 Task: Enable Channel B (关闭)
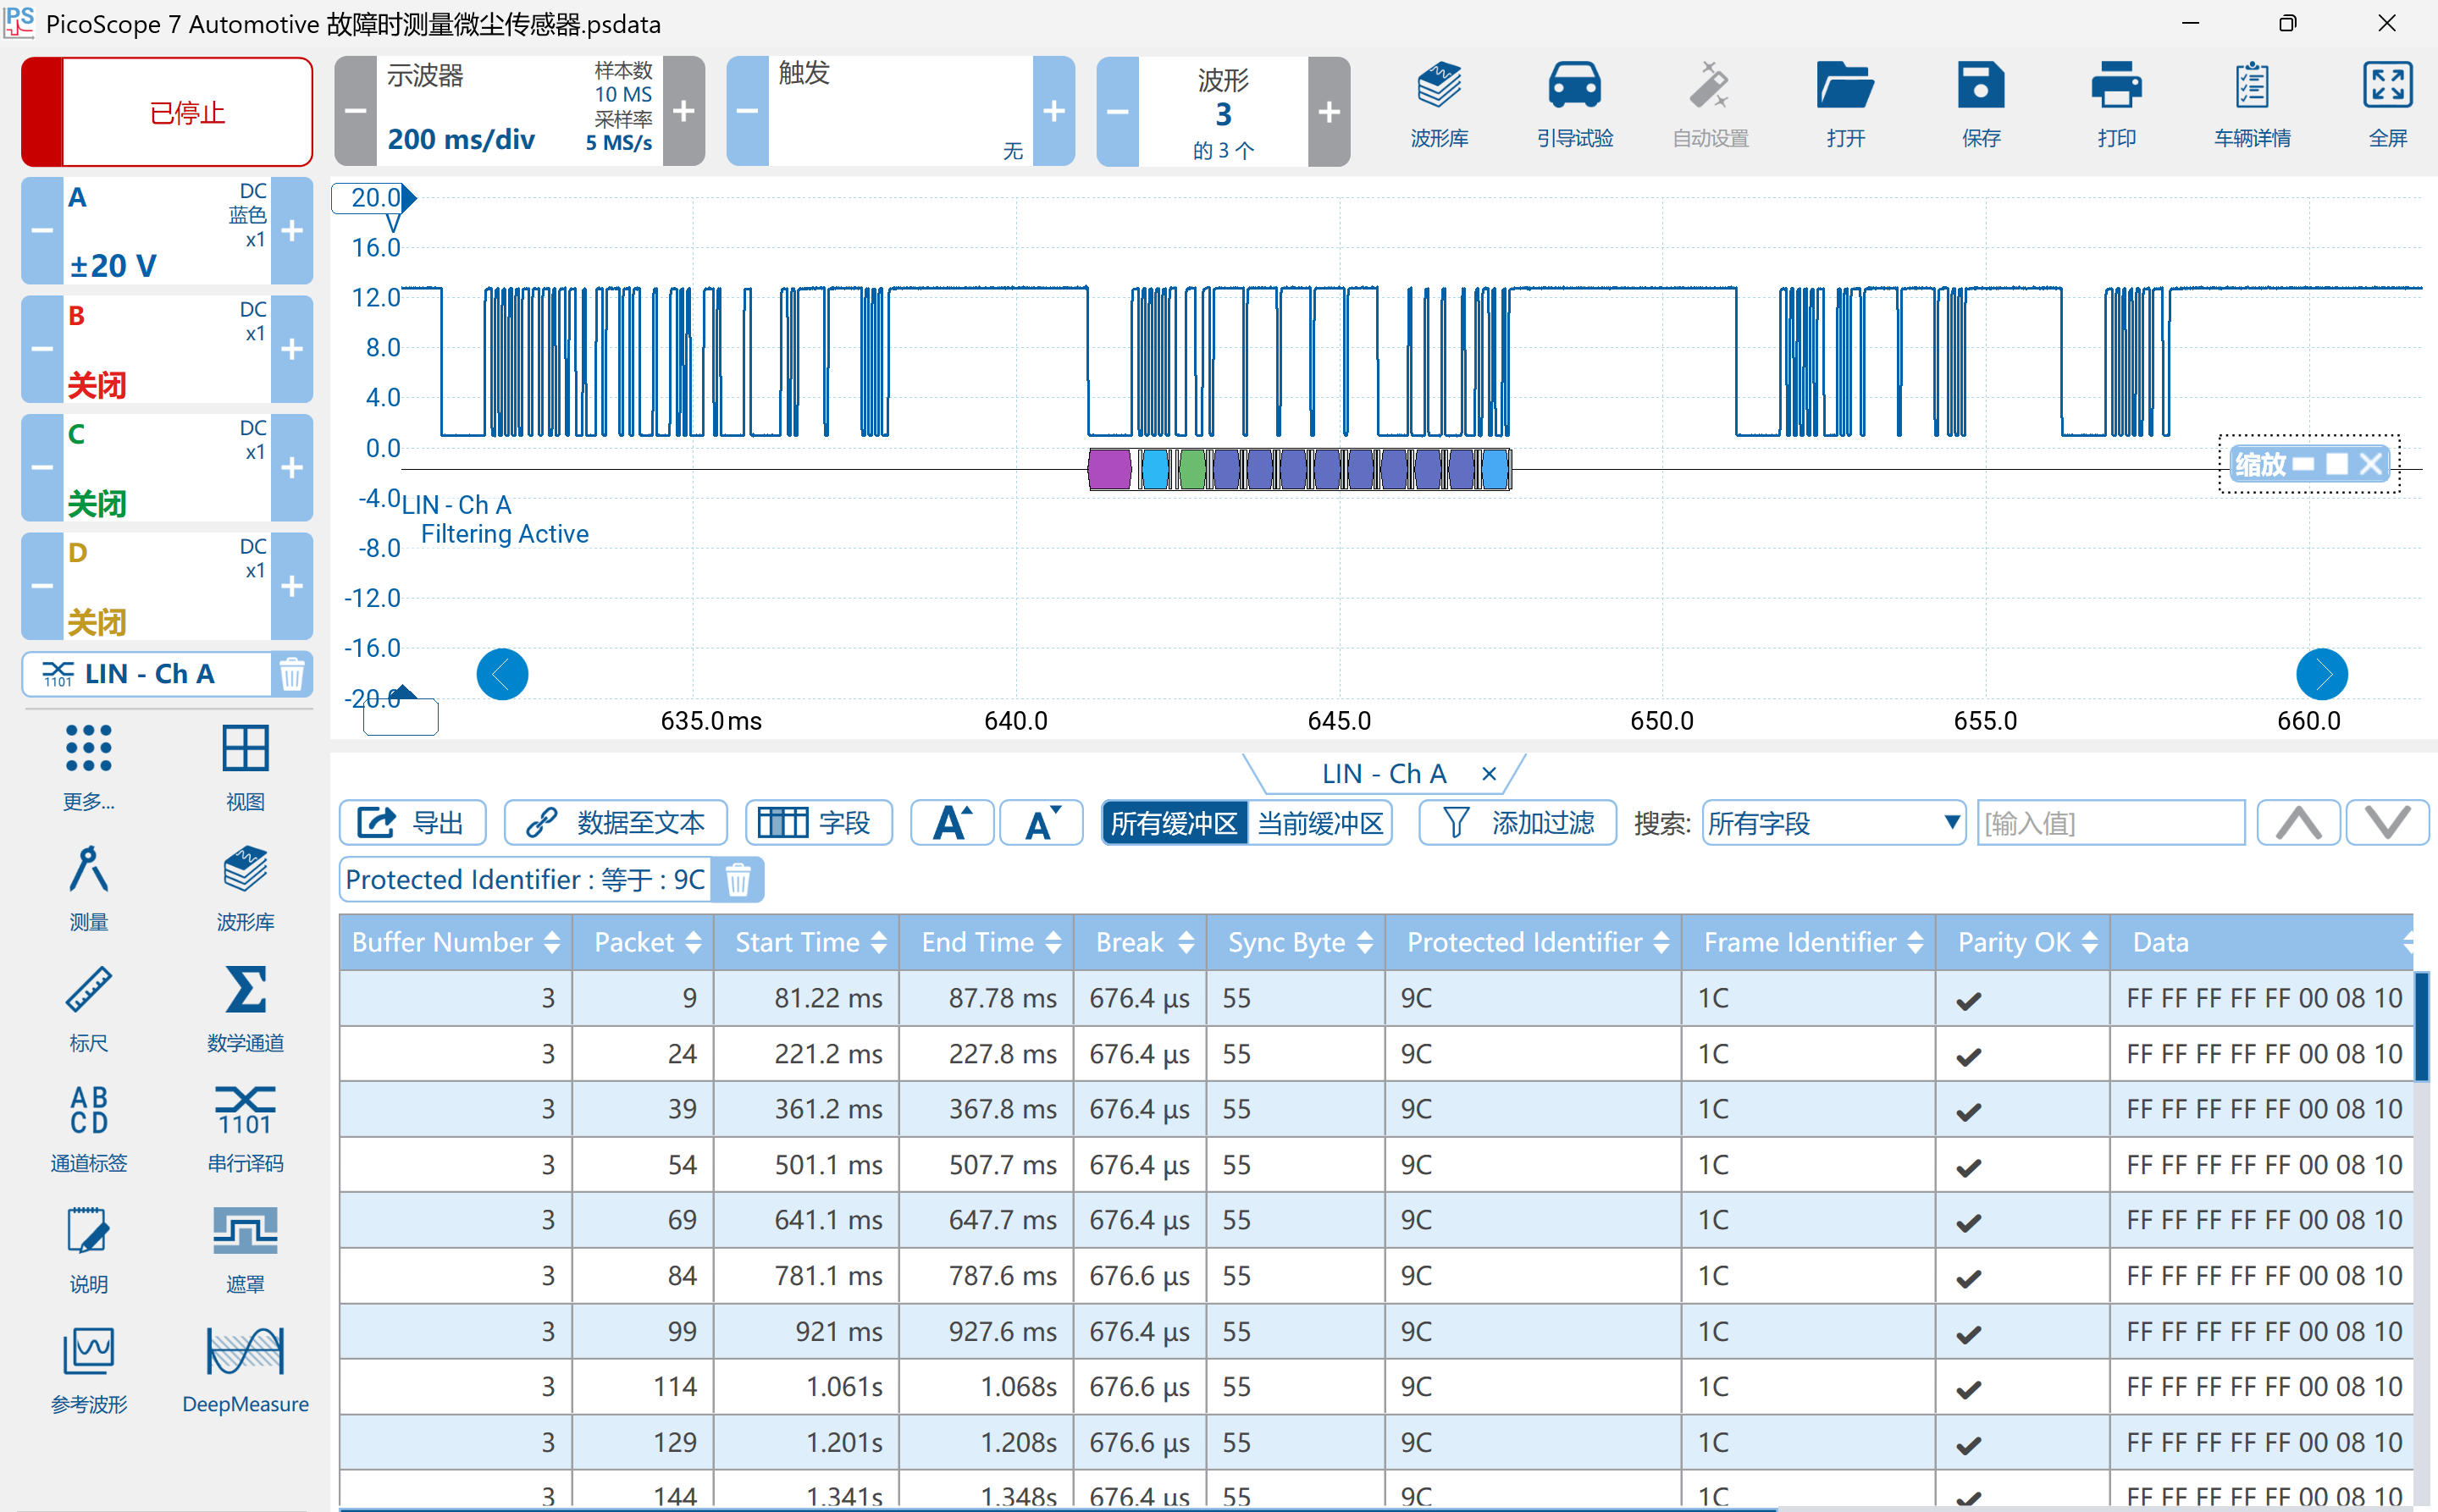167,349
